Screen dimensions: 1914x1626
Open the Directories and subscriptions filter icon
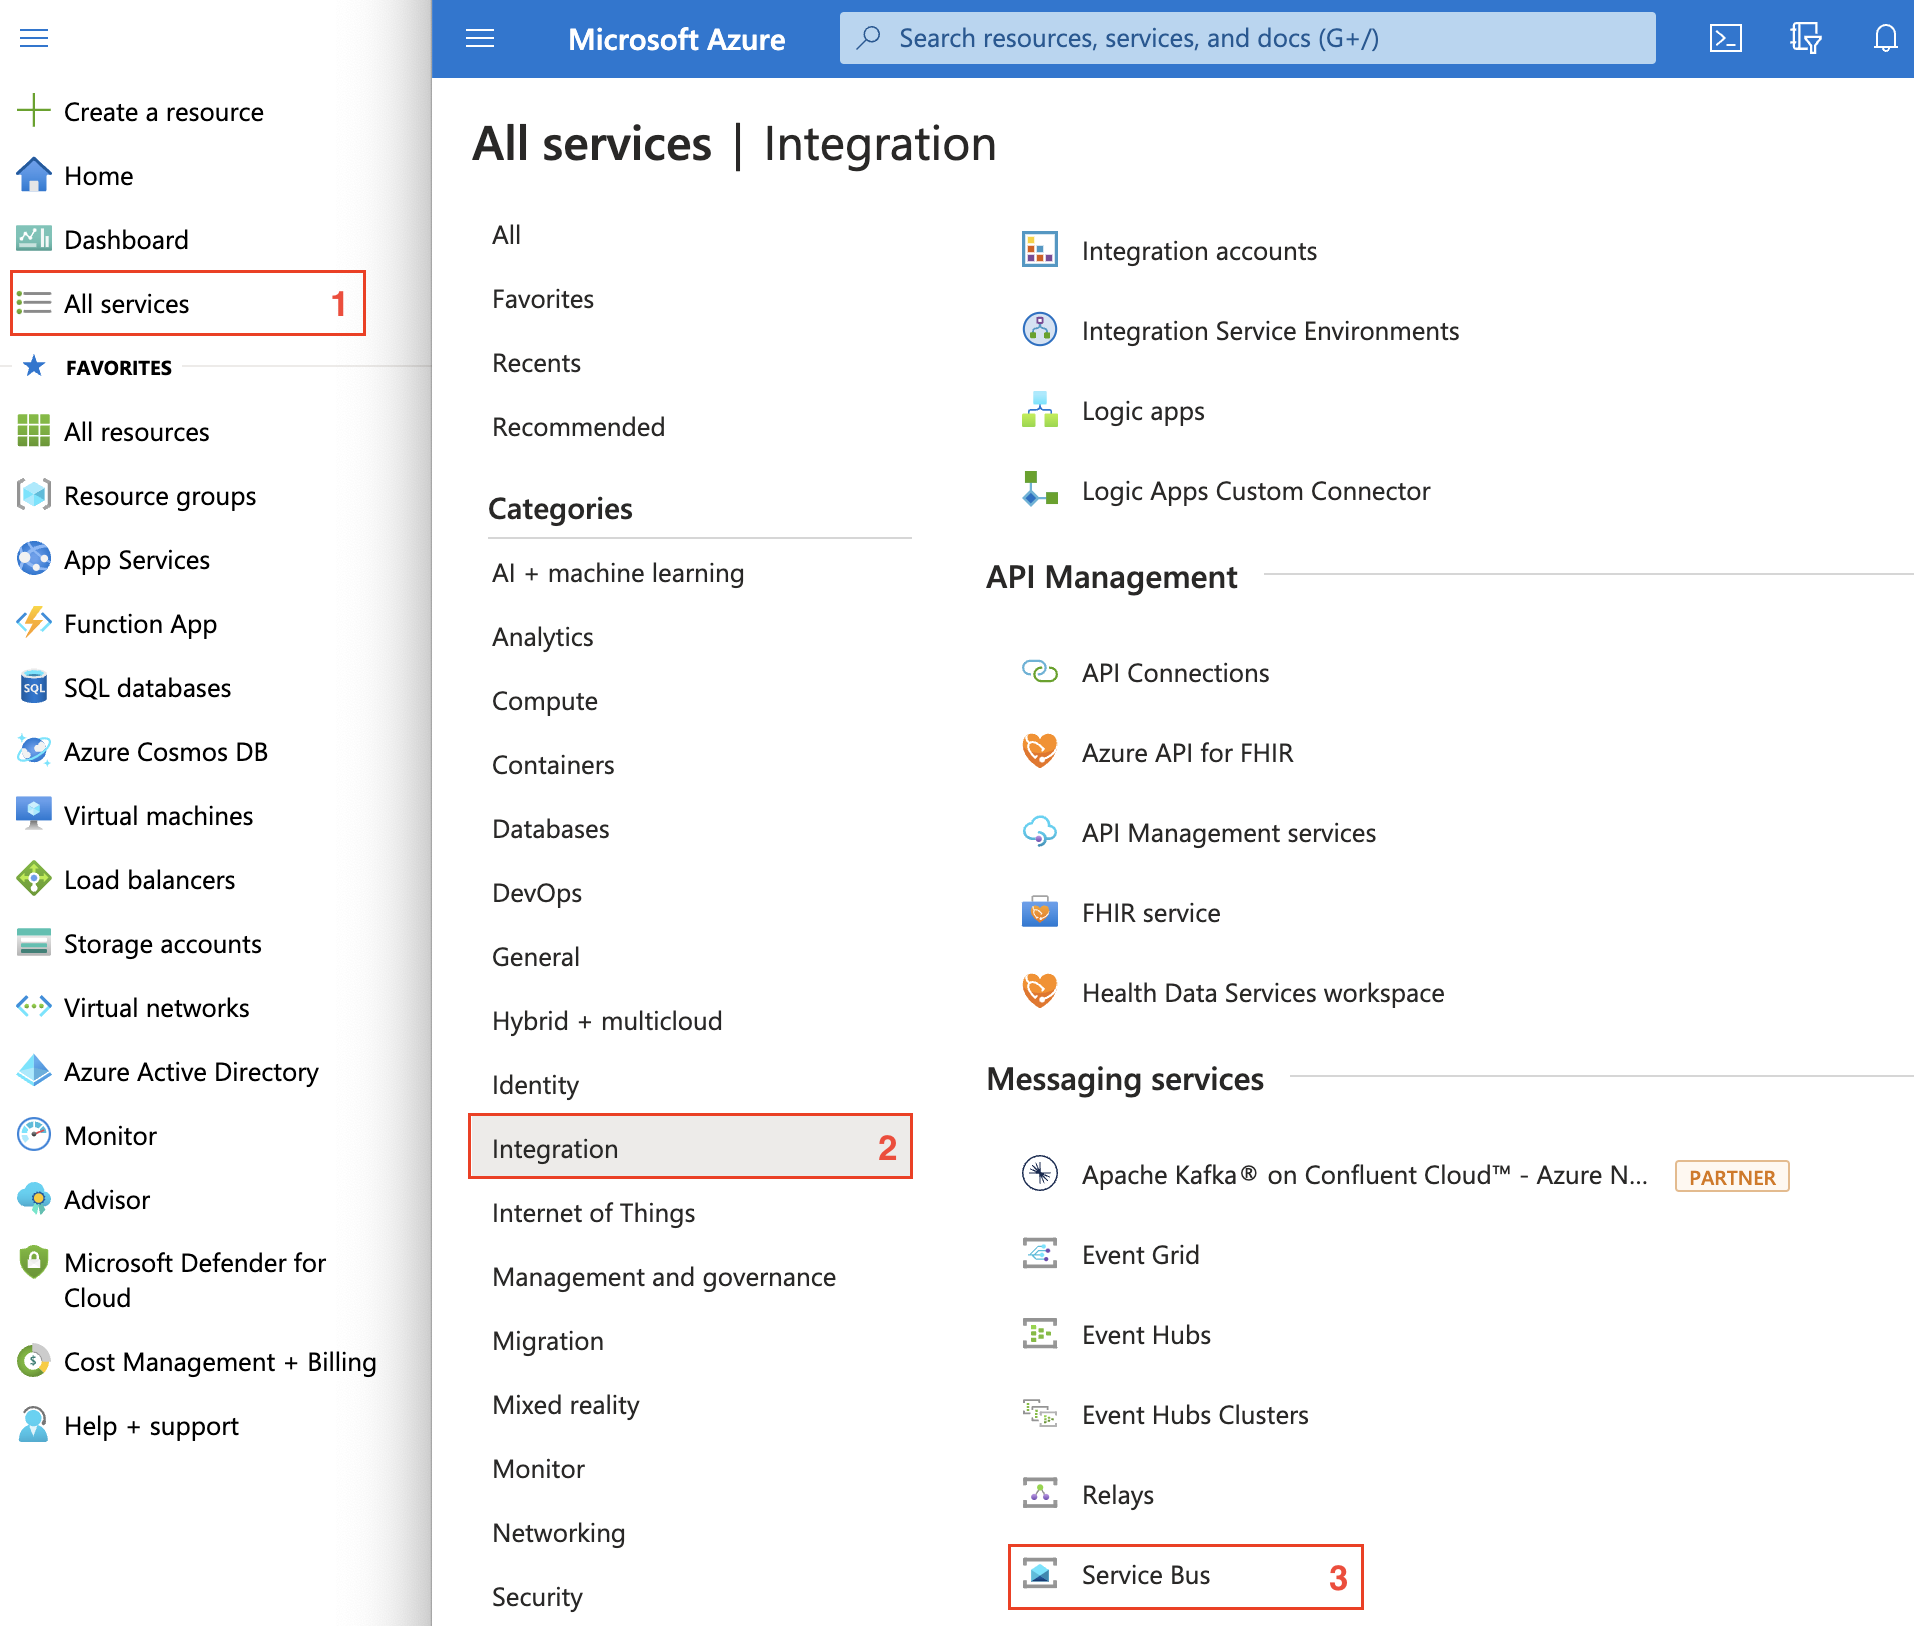click(1805, 39)
